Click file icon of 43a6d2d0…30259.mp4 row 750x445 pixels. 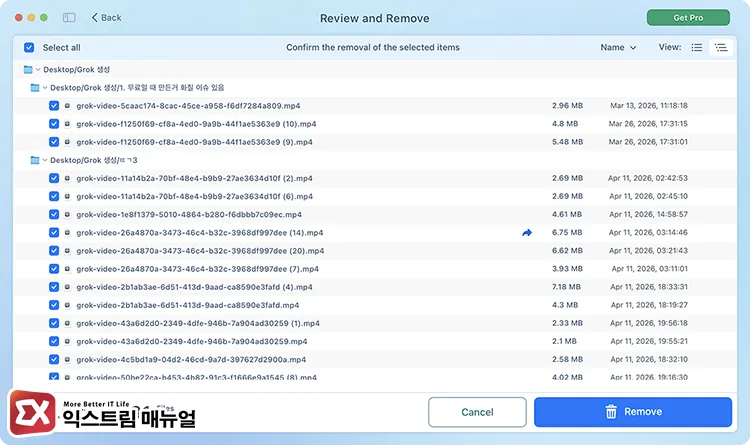[x=67, y=342]
